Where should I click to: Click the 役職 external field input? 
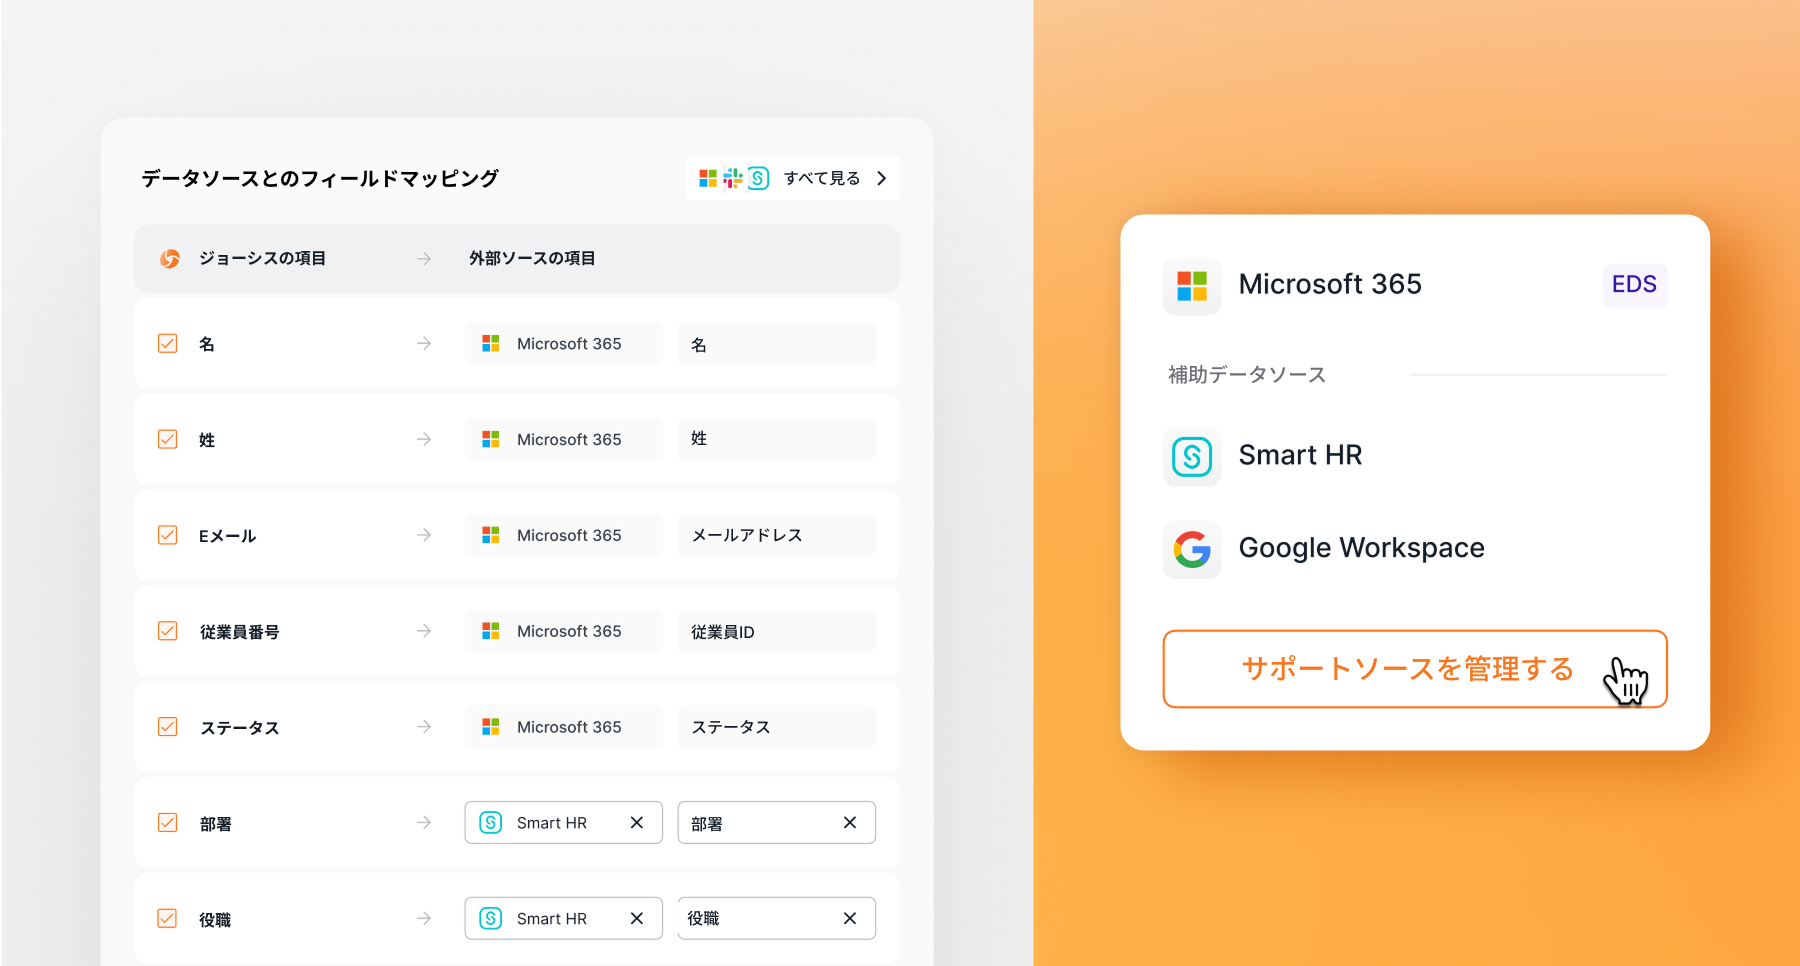pos(777,918)
